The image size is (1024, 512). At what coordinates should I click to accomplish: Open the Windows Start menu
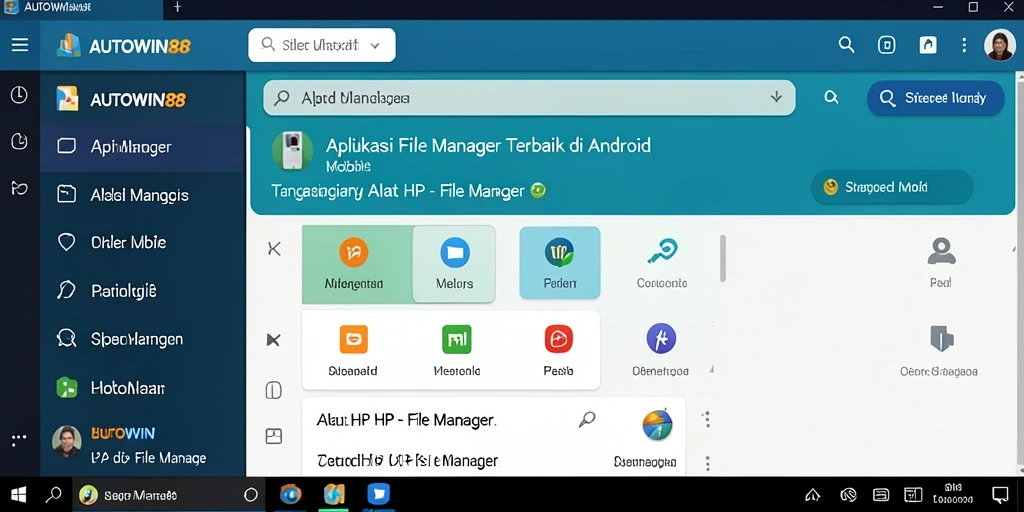point(18,495)
